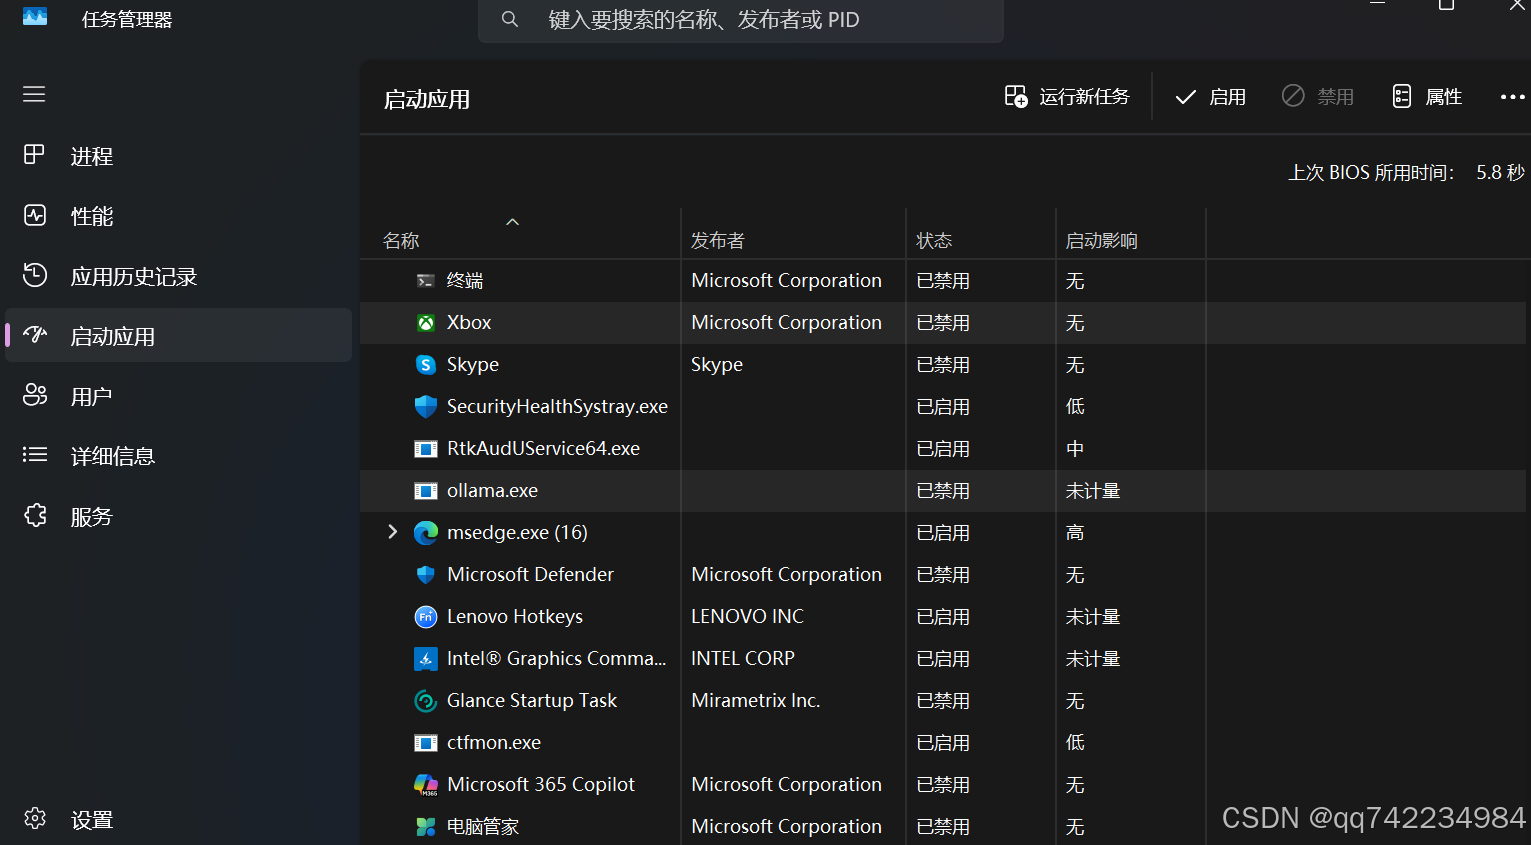Image resolution: width=1531 pixels, height=845 pixels.
Task: Click the Microsoft 365 Copilot icon
Action: (426, 785)
